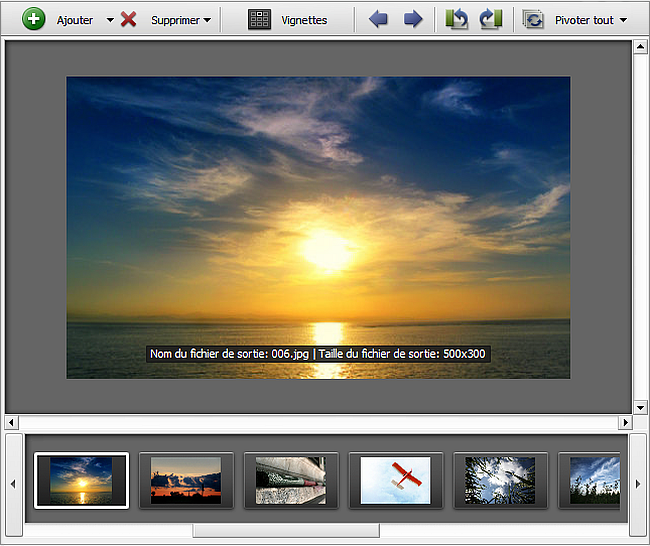
Task: Click the Vignettes label
Action: point(304,20)
